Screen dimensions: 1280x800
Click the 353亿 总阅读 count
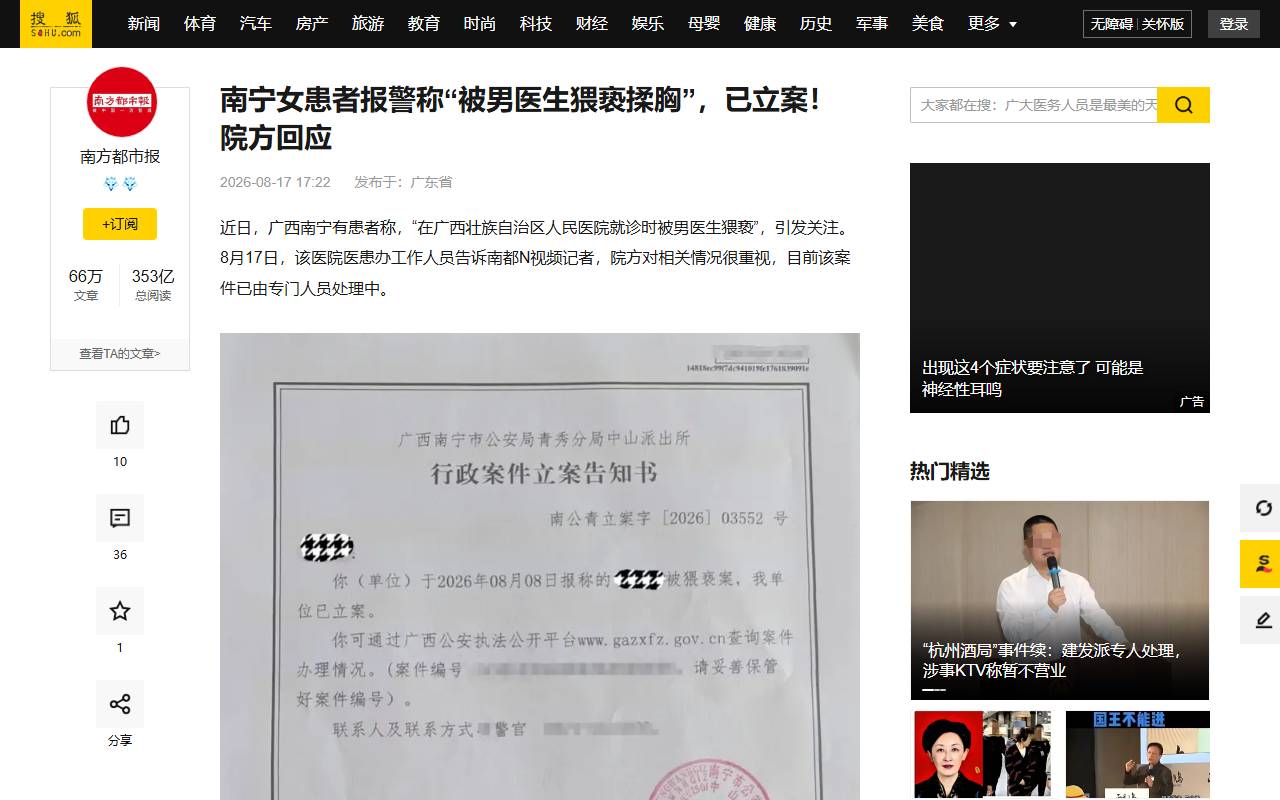(x=153, y=285)
